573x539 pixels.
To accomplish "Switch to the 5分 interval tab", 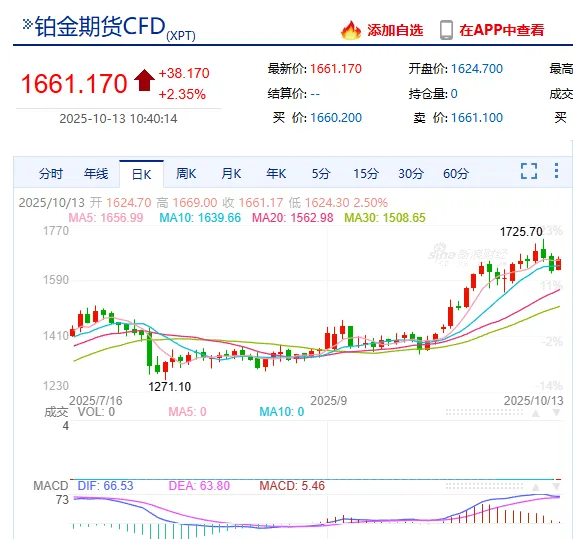I will coord(321,174).
